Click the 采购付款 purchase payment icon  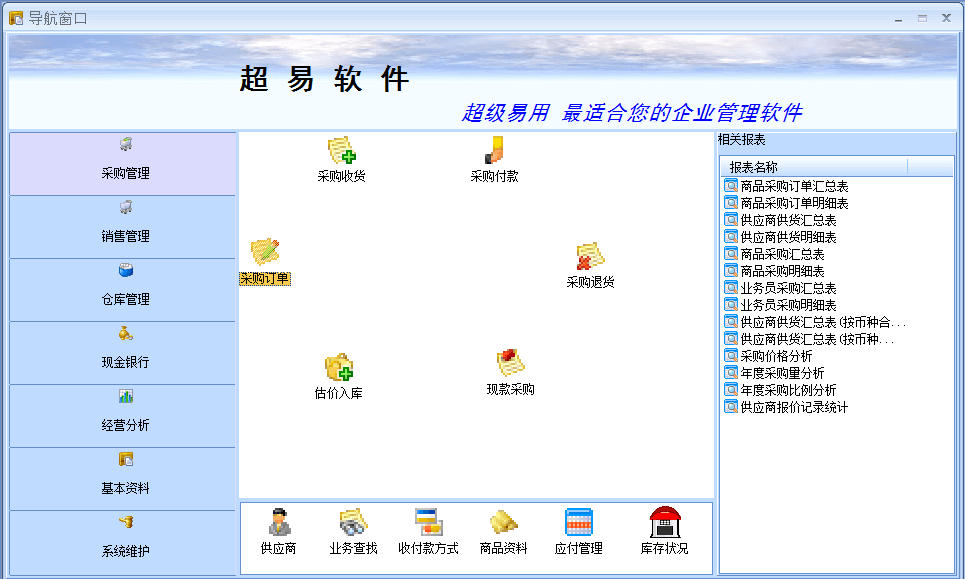point(494,152)
